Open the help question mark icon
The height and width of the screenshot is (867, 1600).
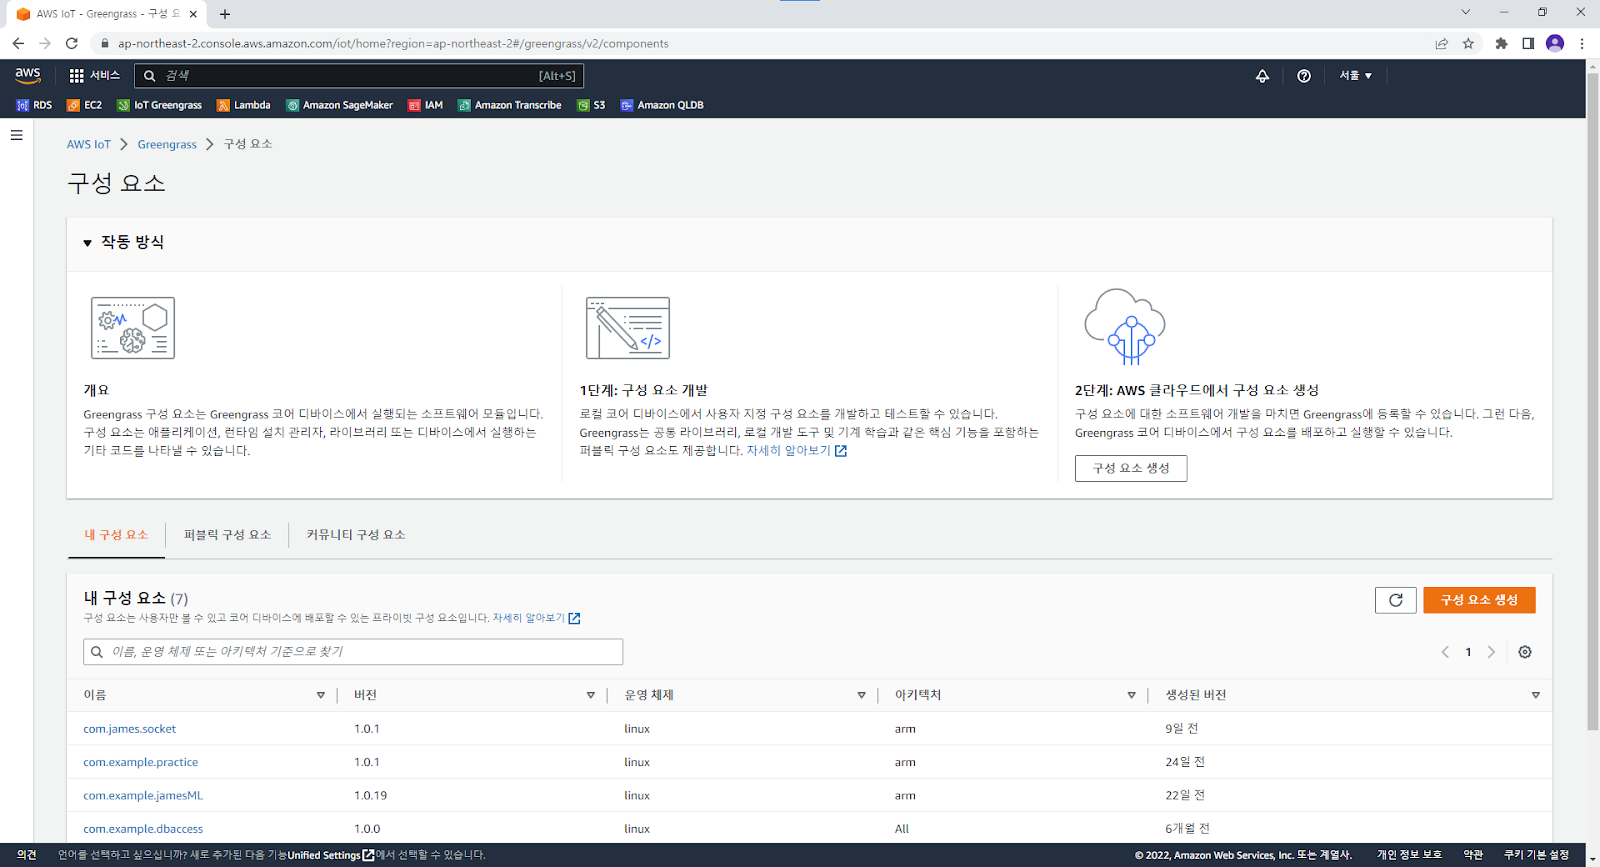pyautogui.click(x=1304, y=75)
